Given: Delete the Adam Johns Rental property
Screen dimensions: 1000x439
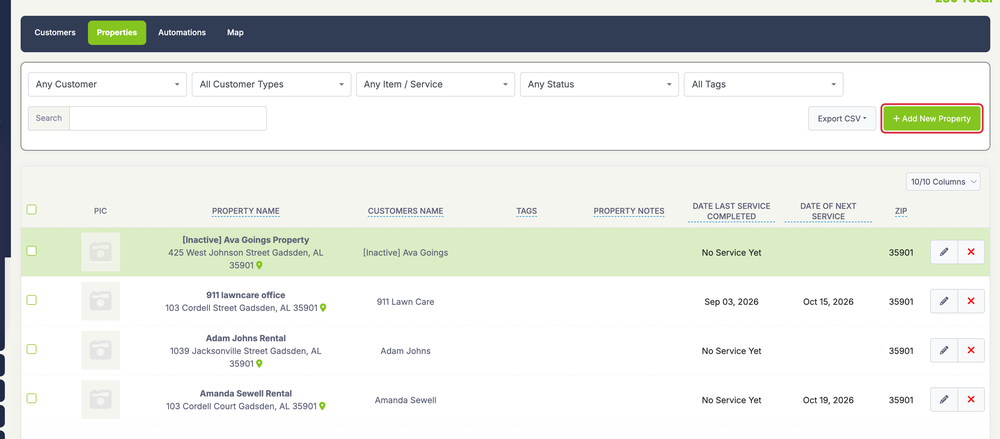Looking at the screenshot, I should tap(971, 350).
